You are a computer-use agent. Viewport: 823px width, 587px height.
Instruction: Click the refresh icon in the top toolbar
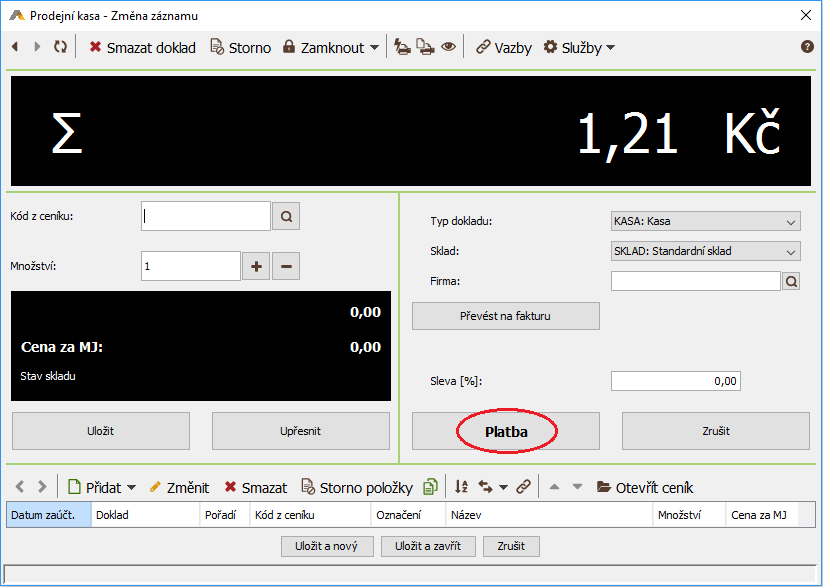(60, 47)
